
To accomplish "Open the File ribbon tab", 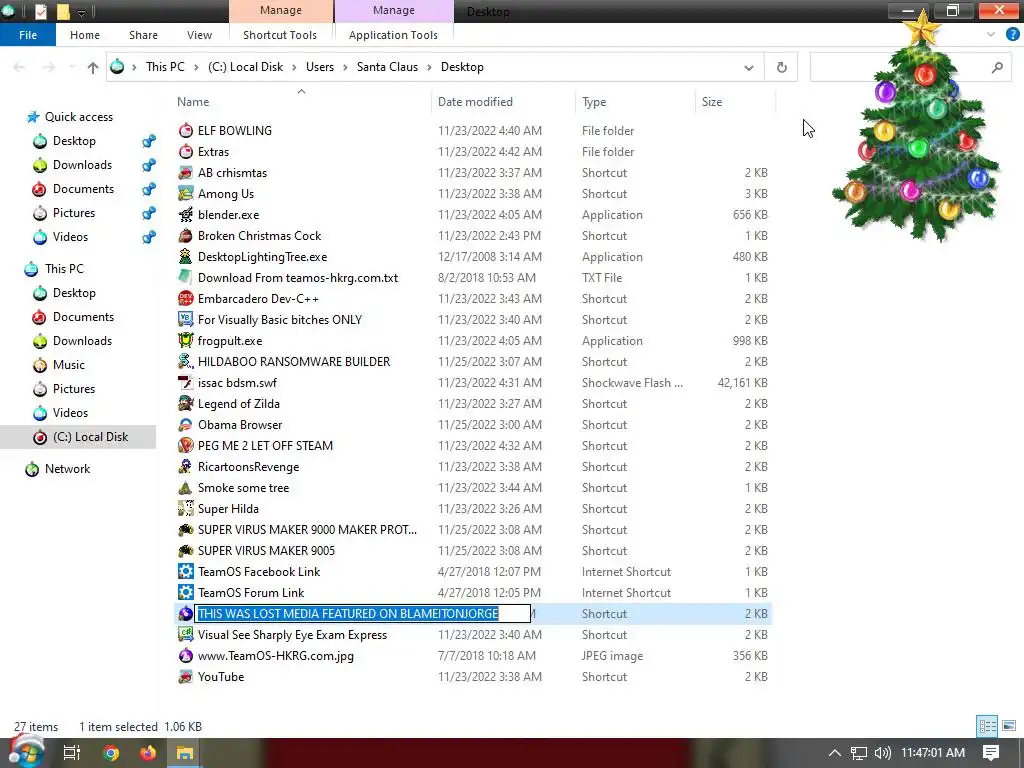I will tap(27, 35).
